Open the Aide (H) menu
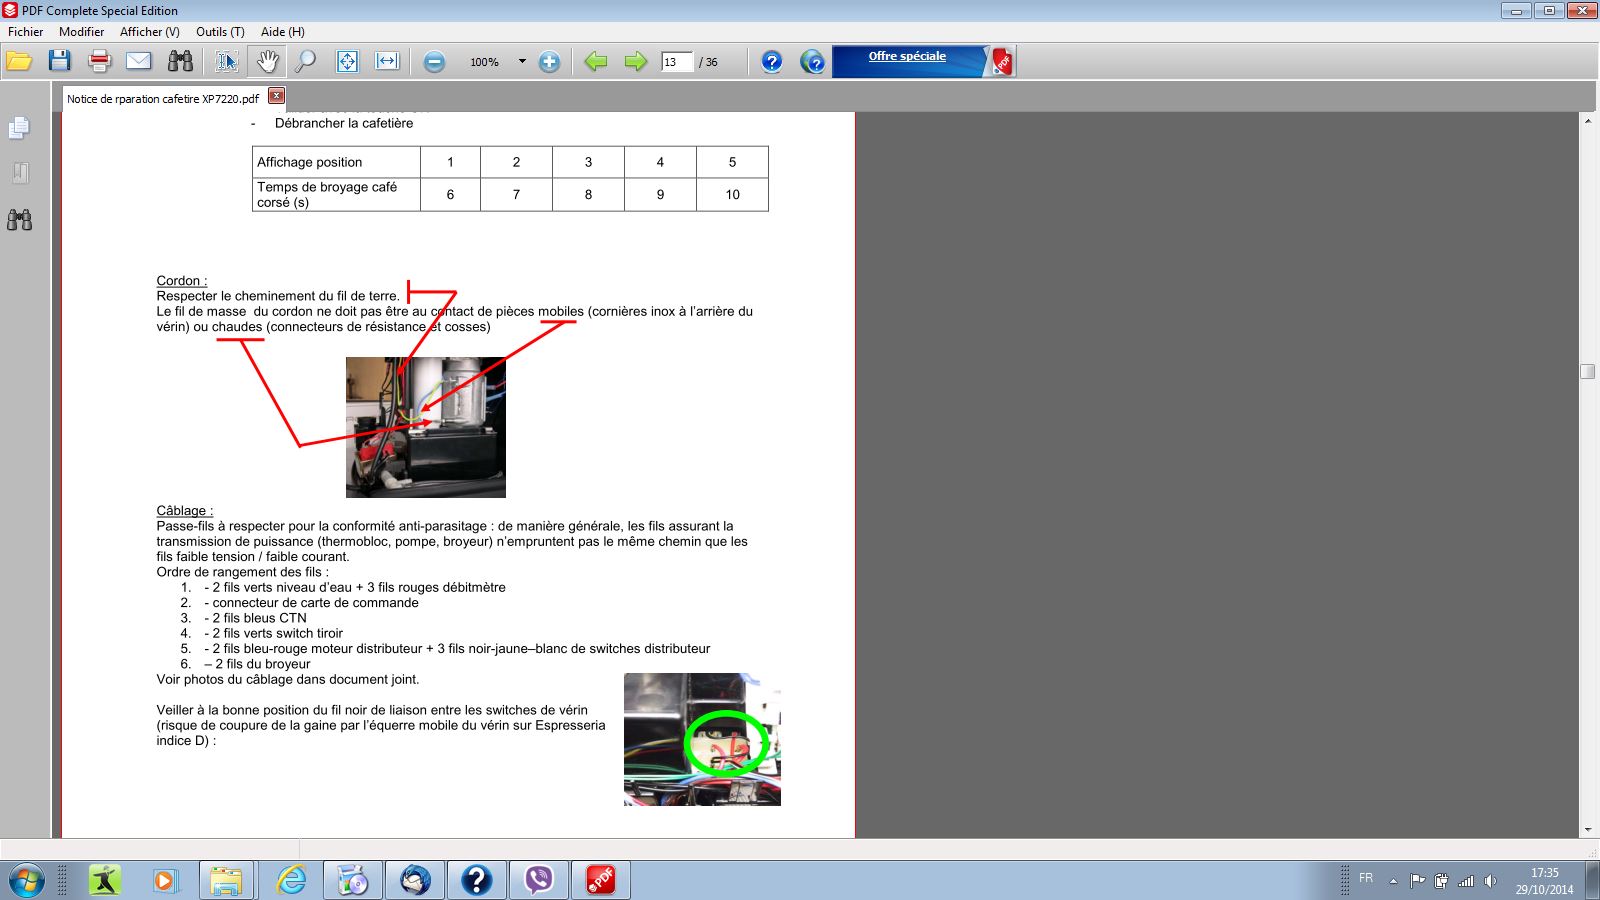The image size is (1600, 900). point(283,32)
